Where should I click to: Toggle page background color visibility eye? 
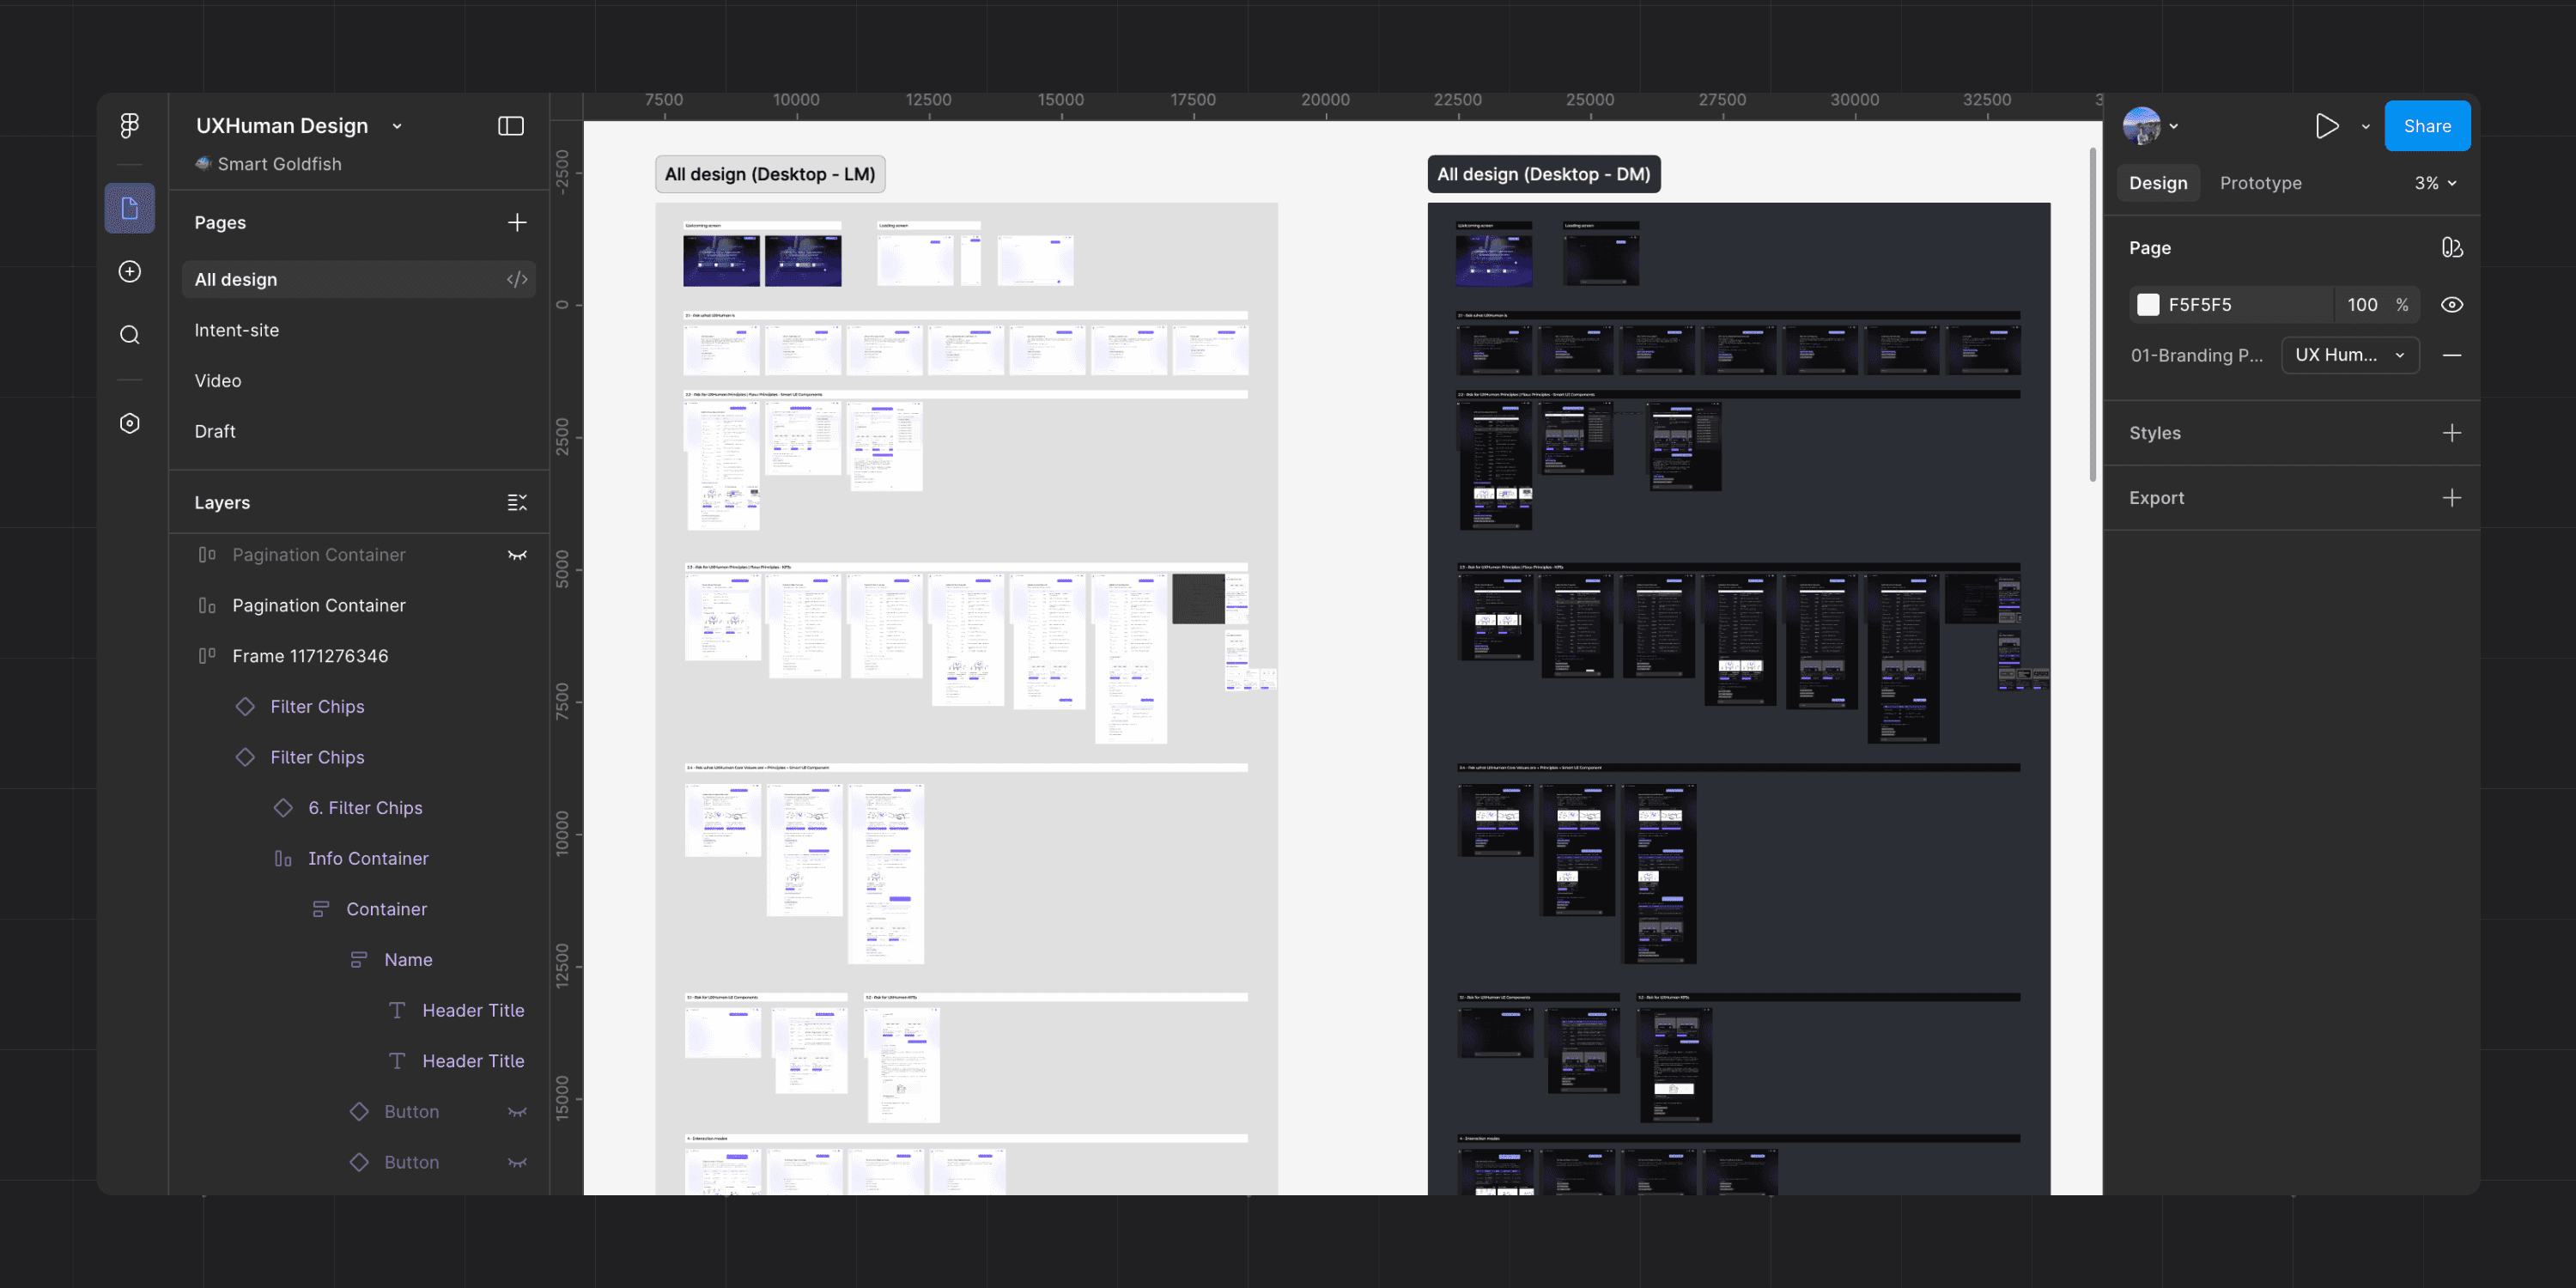(2451, 305)
